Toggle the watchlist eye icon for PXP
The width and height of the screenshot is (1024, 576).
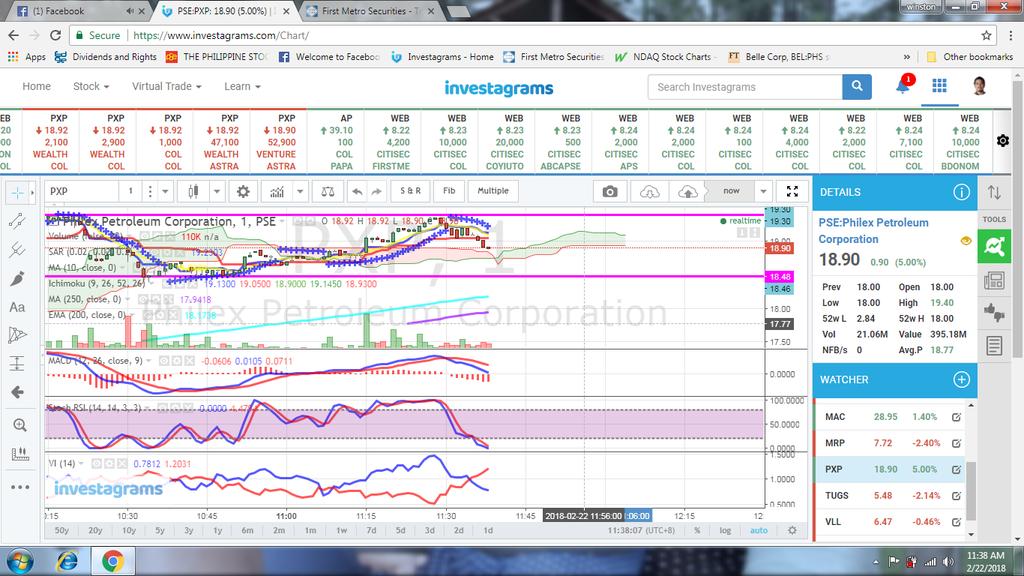tap(966, 241)
